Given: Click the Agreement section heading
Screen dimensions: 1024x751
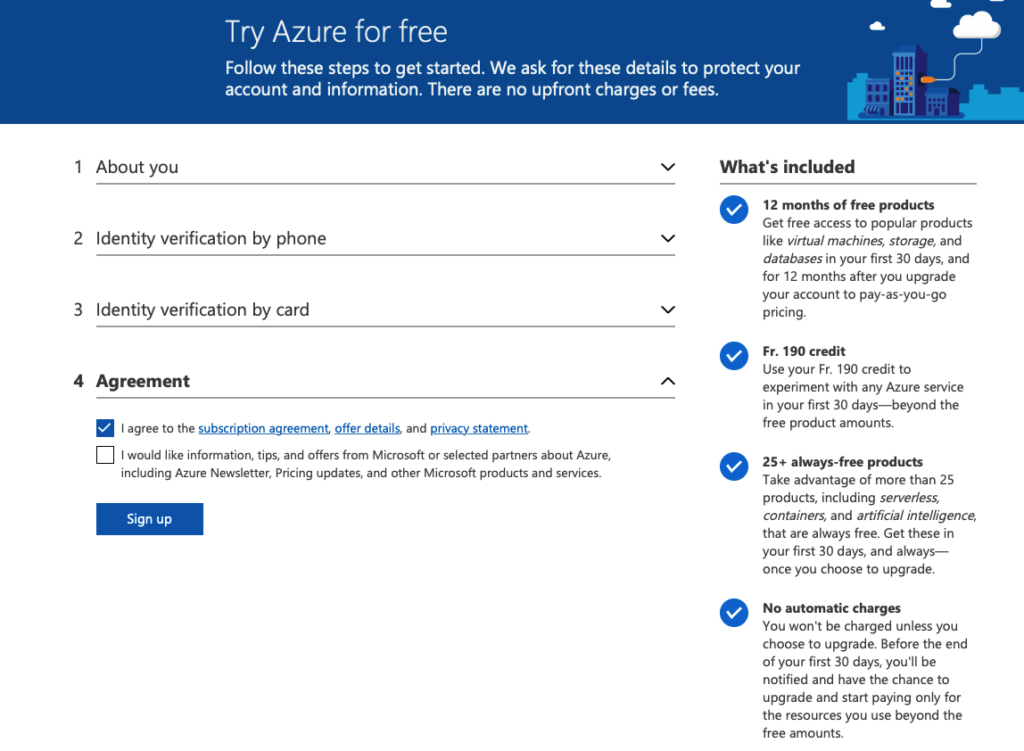Looking at the screenshot, I should click(143, 381).
